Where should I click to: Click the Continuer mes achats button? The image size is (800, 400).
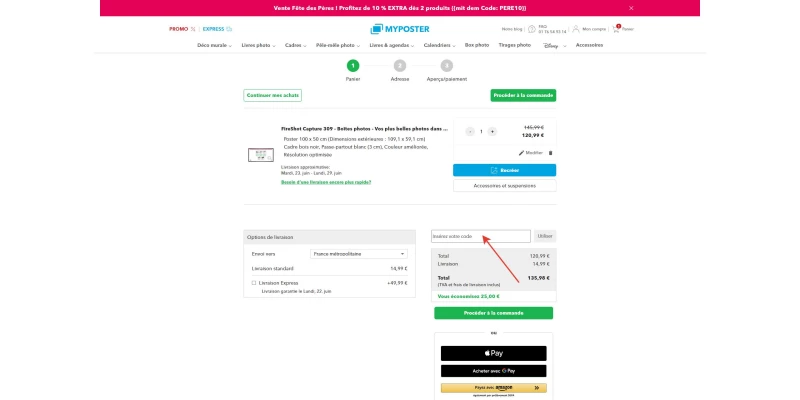coord(272,95)
